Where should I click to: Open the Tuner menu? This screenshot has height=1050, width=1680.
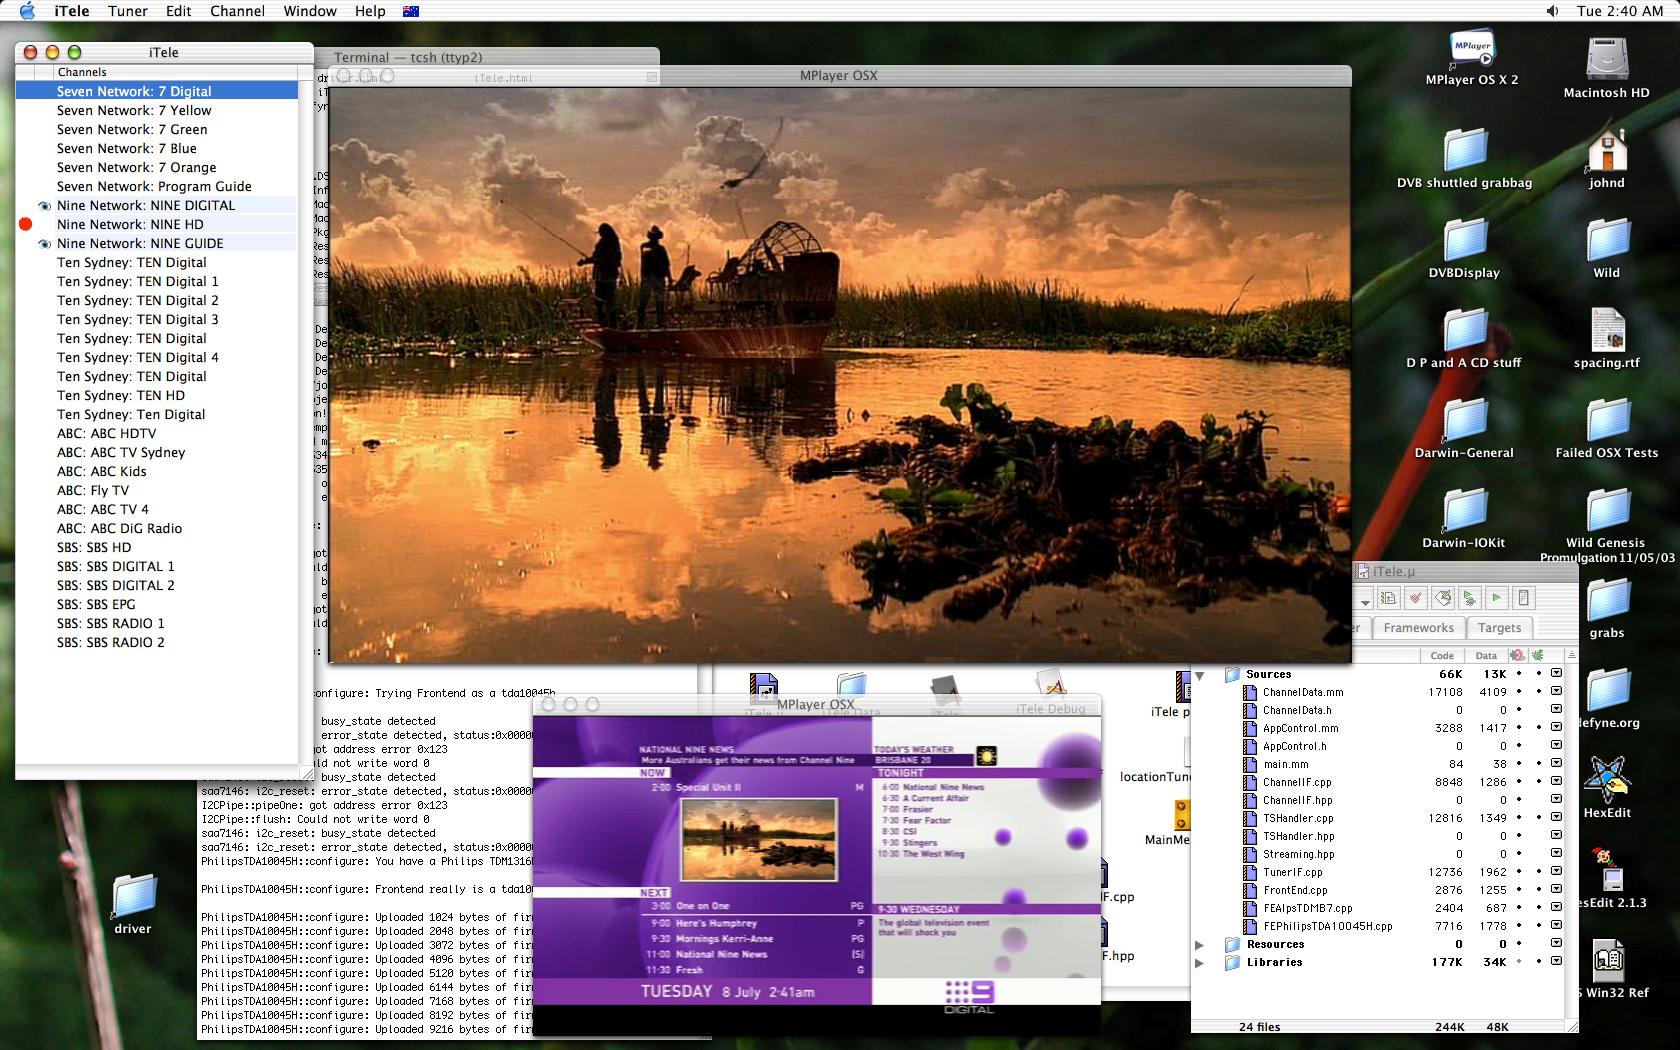127,11
